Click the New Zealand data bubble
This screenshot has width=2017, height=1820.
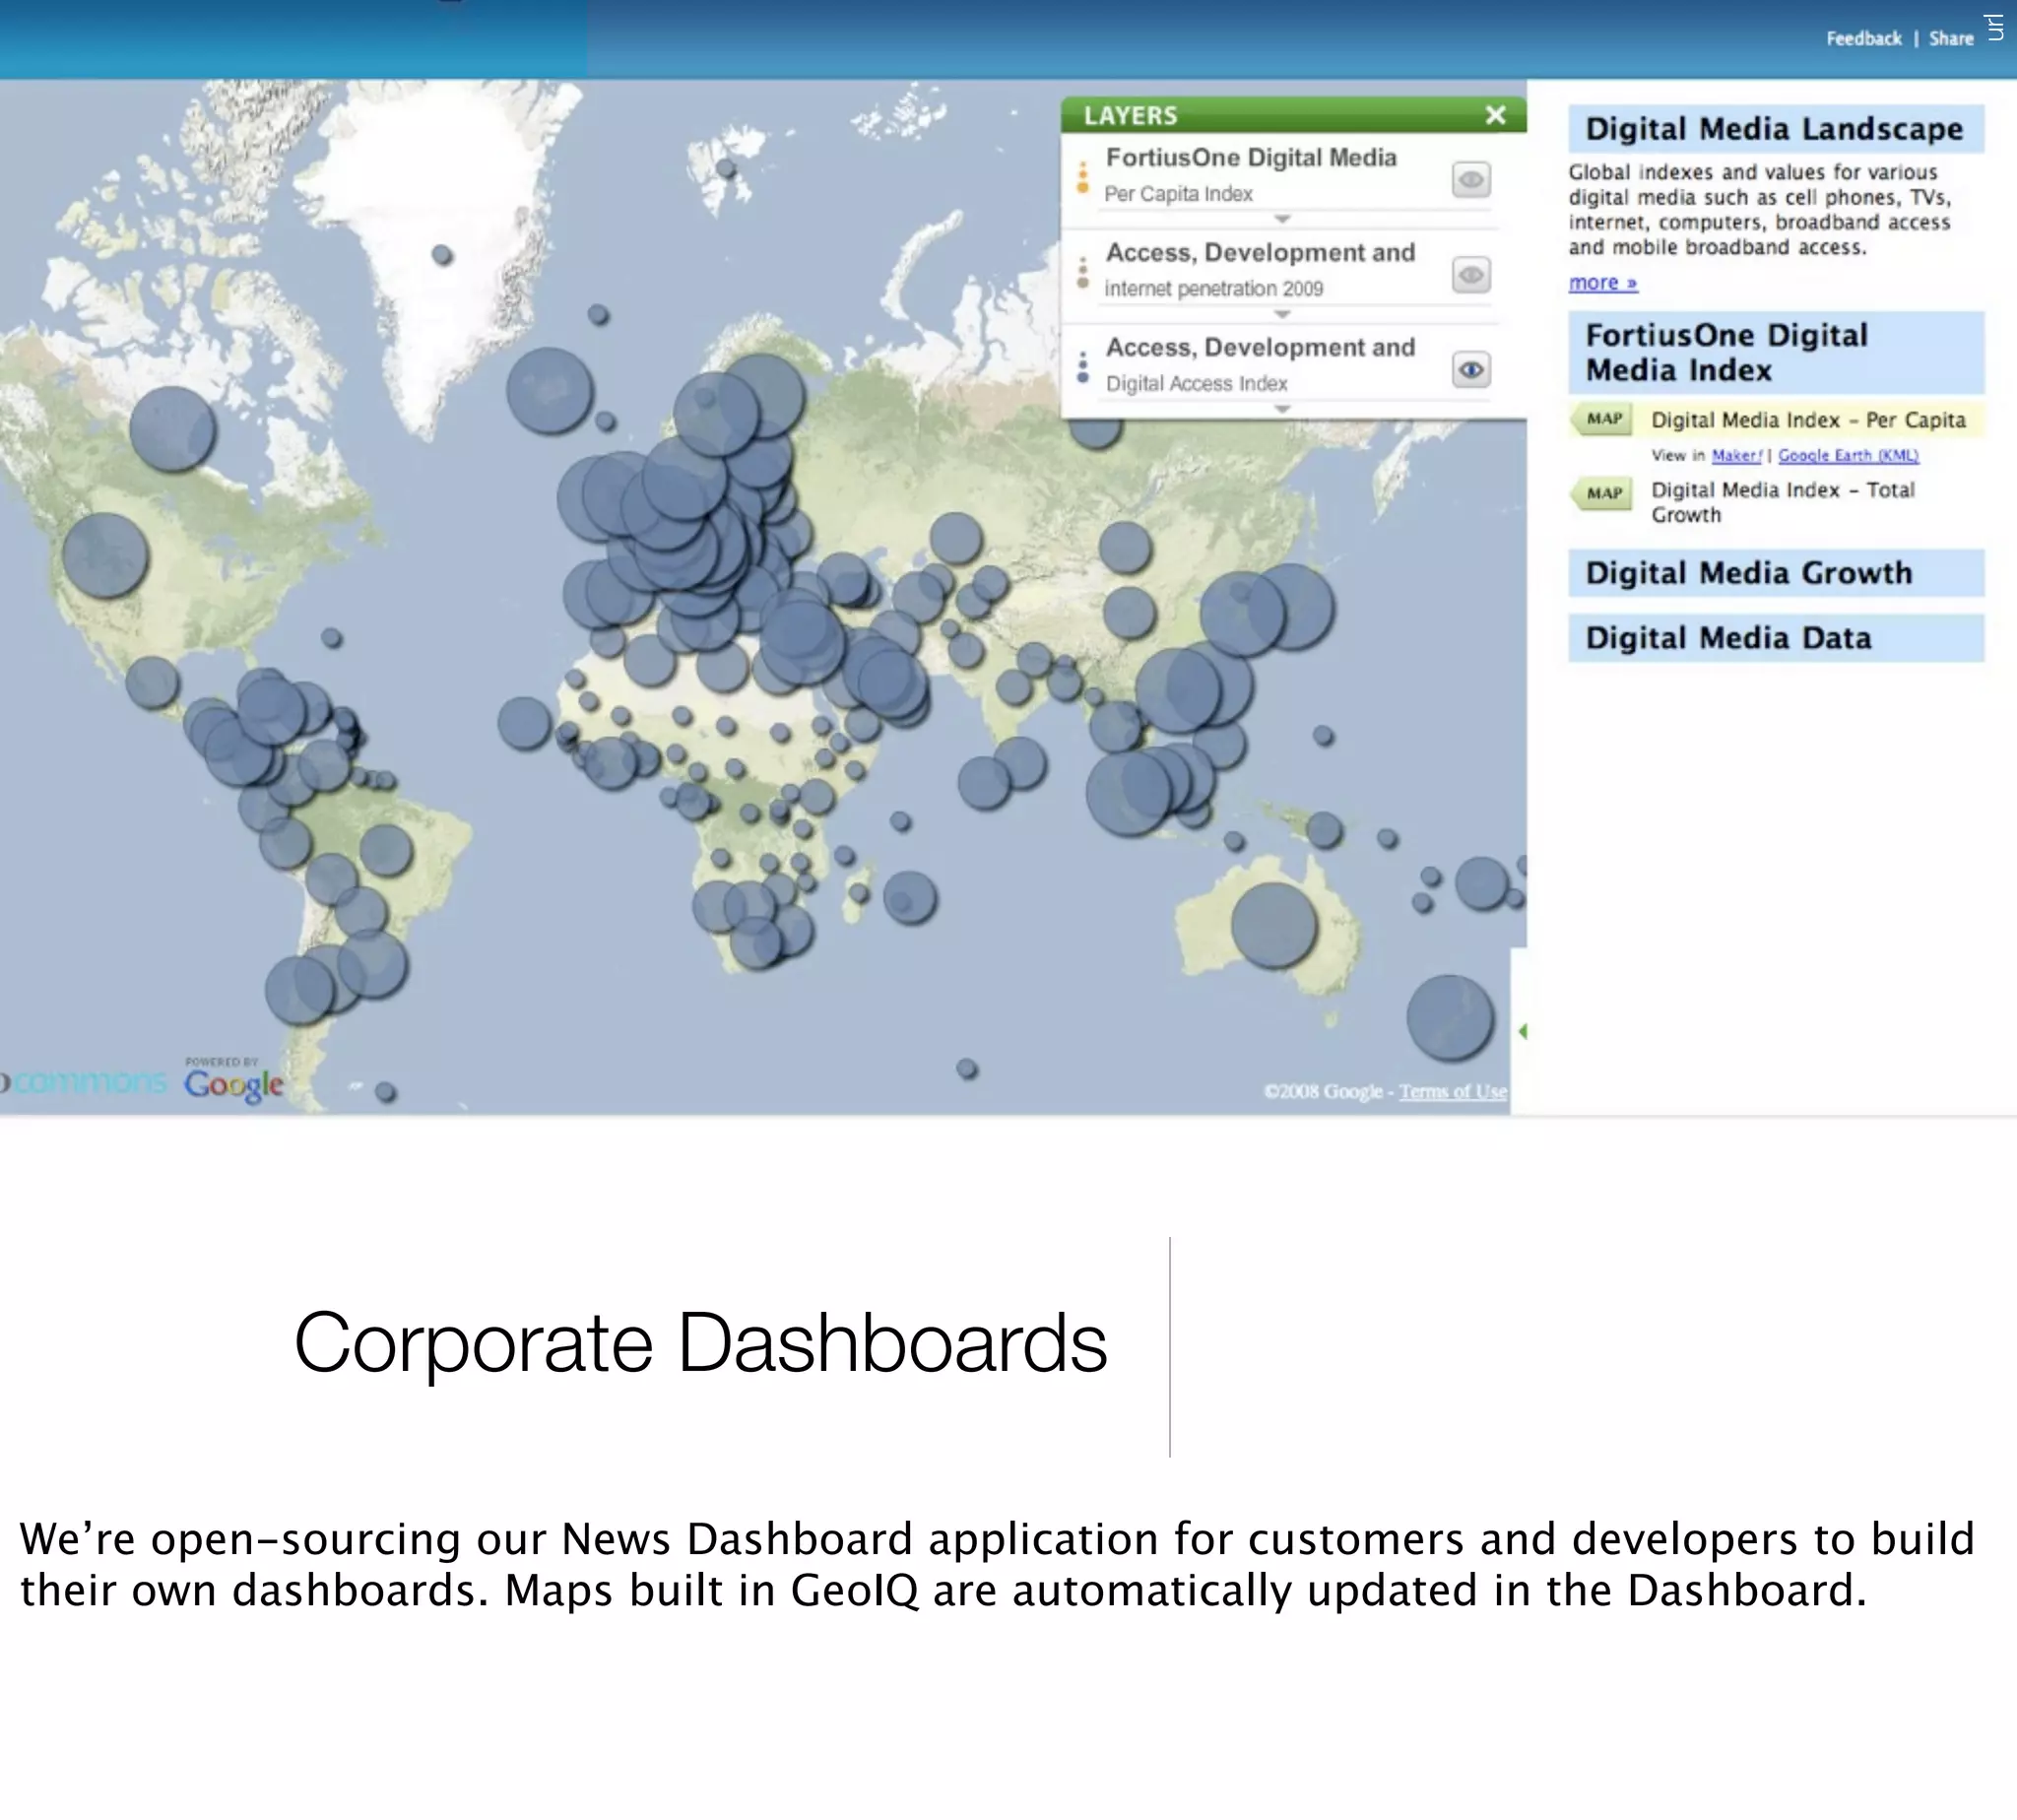click(1450, 1017)
